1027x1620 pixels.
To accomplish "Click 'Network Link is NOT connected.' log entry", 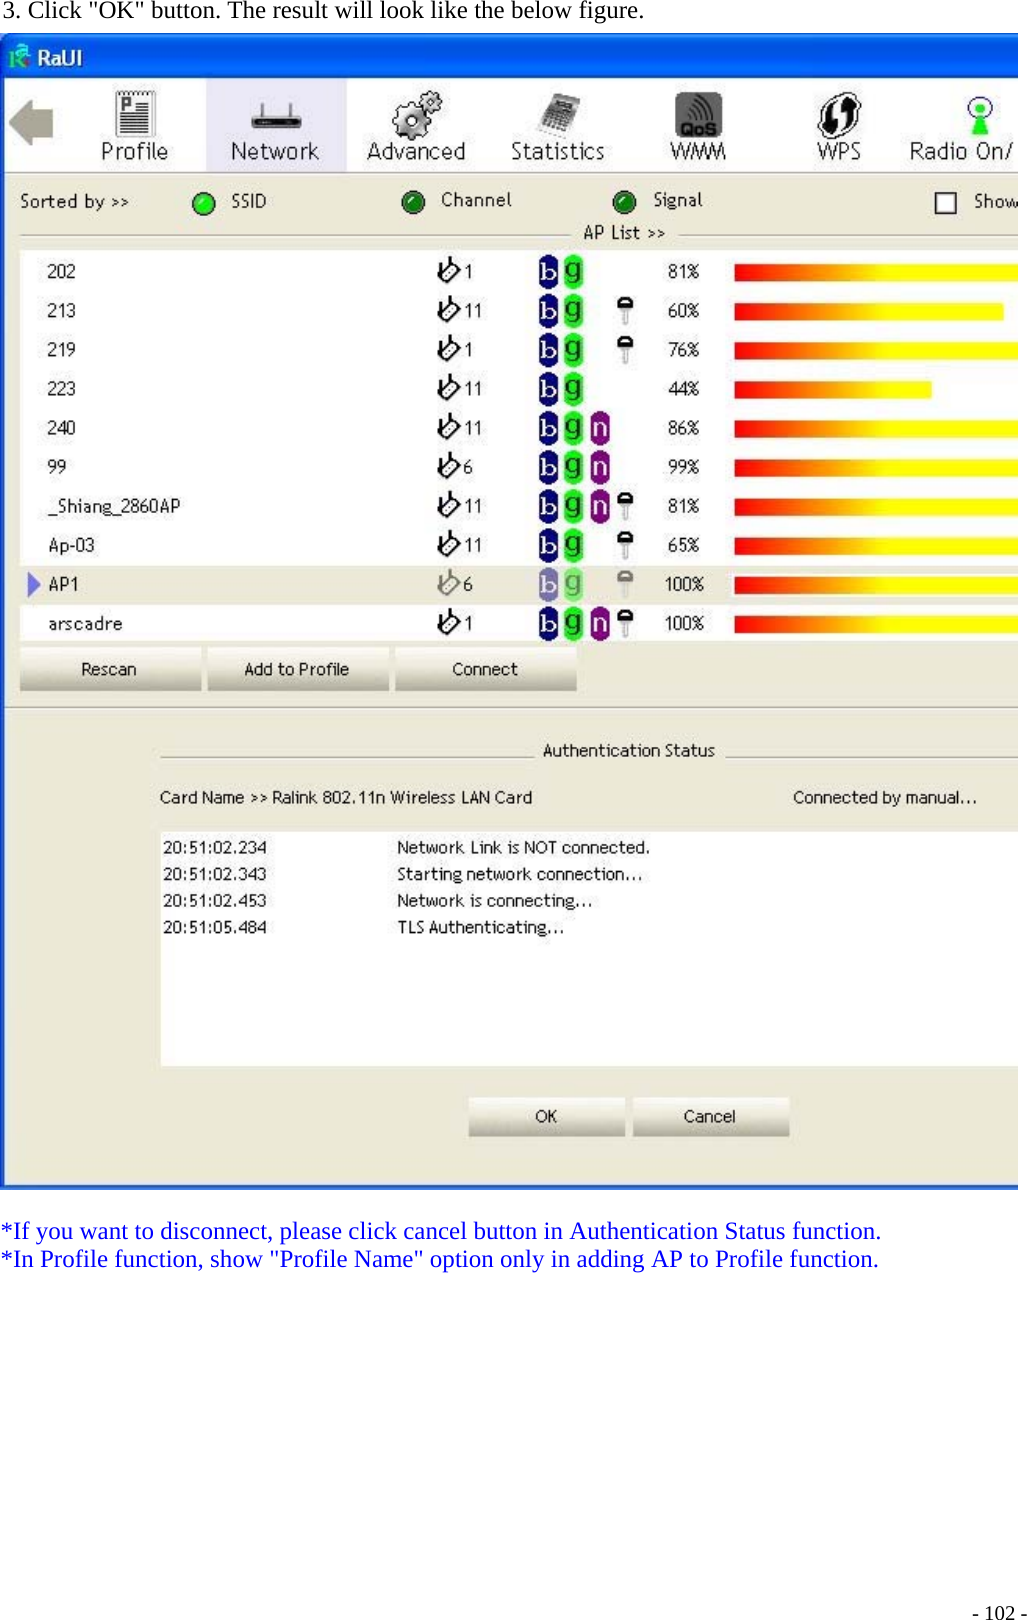I will click(523, 847).
